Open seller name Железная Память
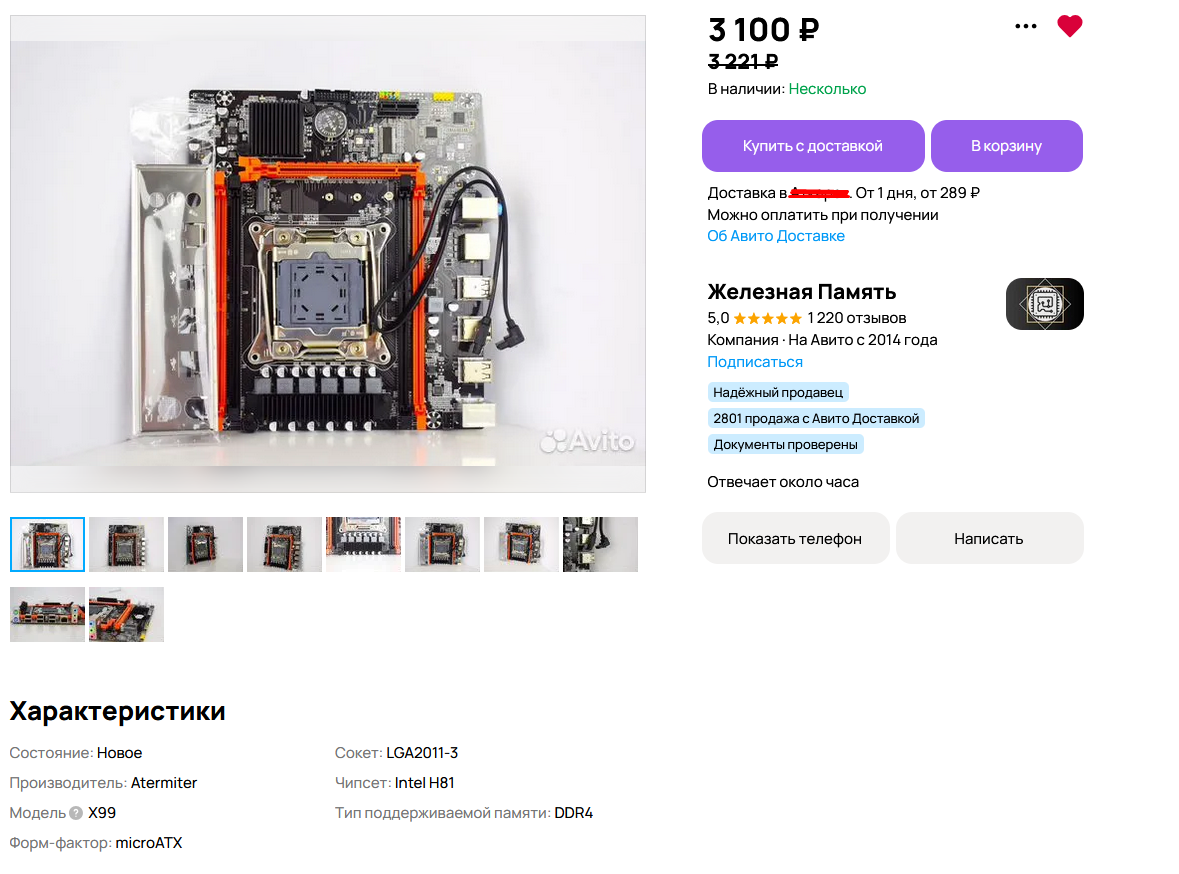Screen dimensions: 1179x874 click(802, 292)
